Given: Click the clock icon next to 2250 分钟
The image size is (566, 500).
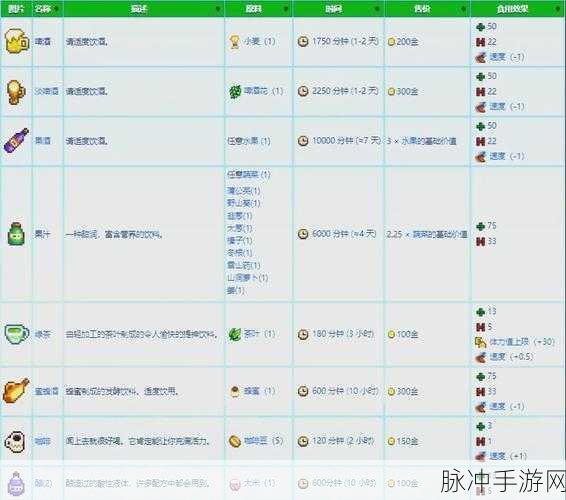Looking at the screenshot, I should click(x=303, y=91).
